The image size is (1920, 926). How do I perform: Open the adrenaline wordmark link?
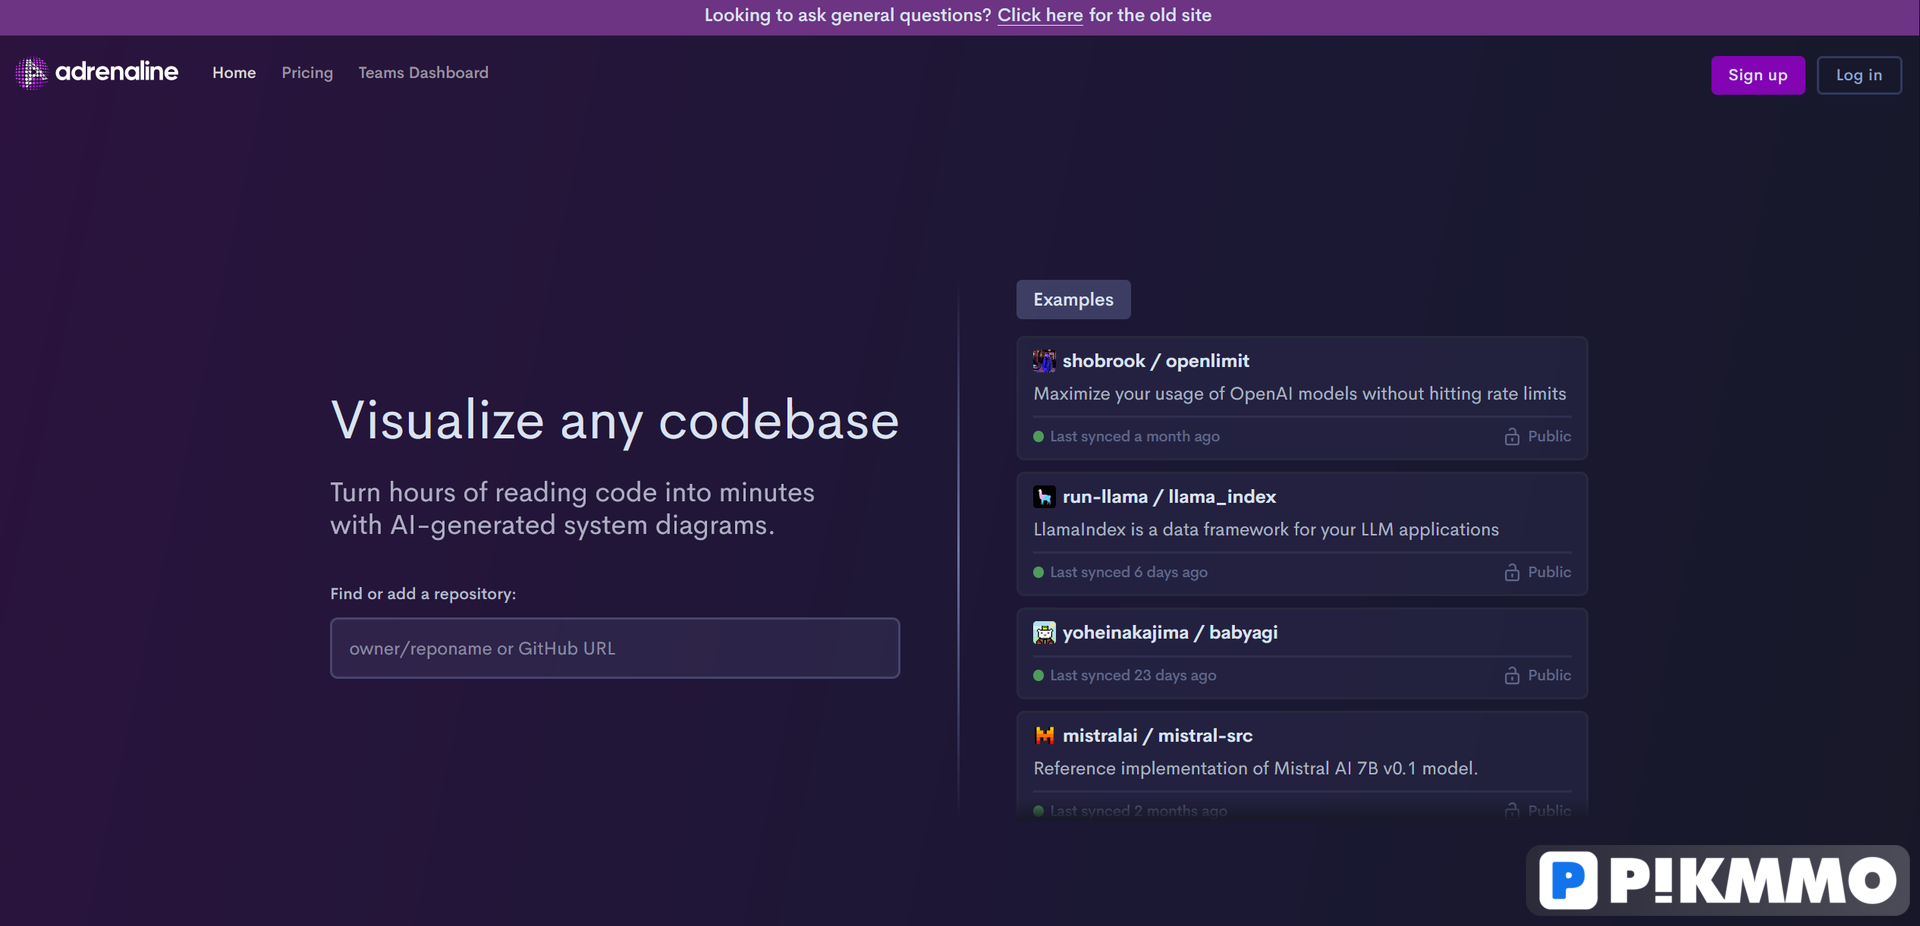[117, 72]
